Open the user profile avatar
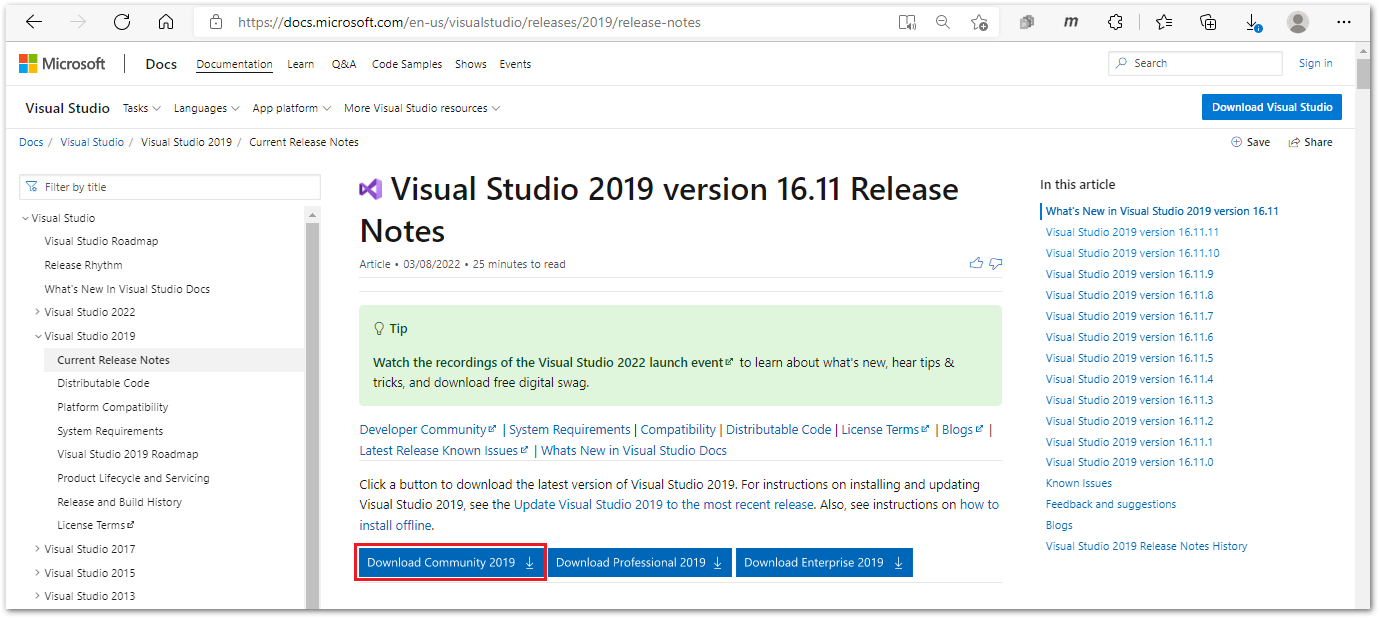Image resolution: width=1379 pixels, height=618 pixels. coord(1297,22)
